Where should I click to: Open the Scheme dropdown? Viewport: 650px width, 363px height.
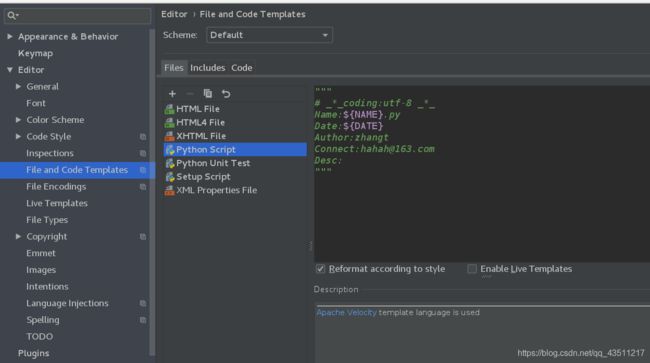[x=269, y=35]
